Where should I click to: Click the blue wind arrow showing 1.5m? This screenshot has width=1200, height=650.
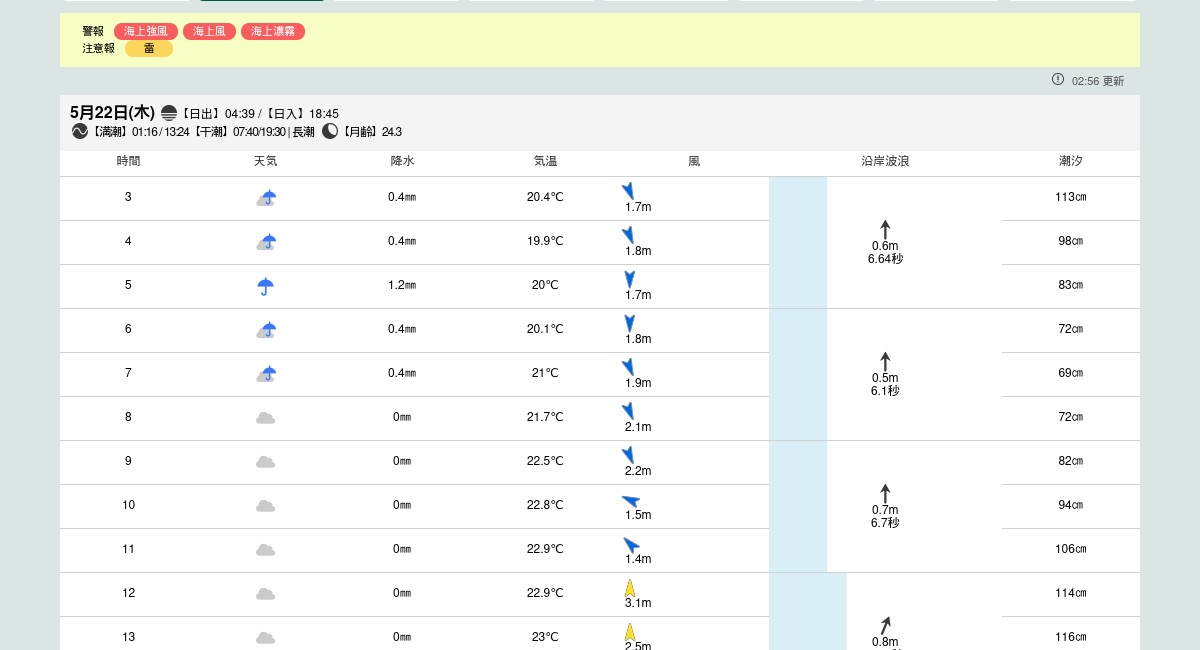coord(631,501)
